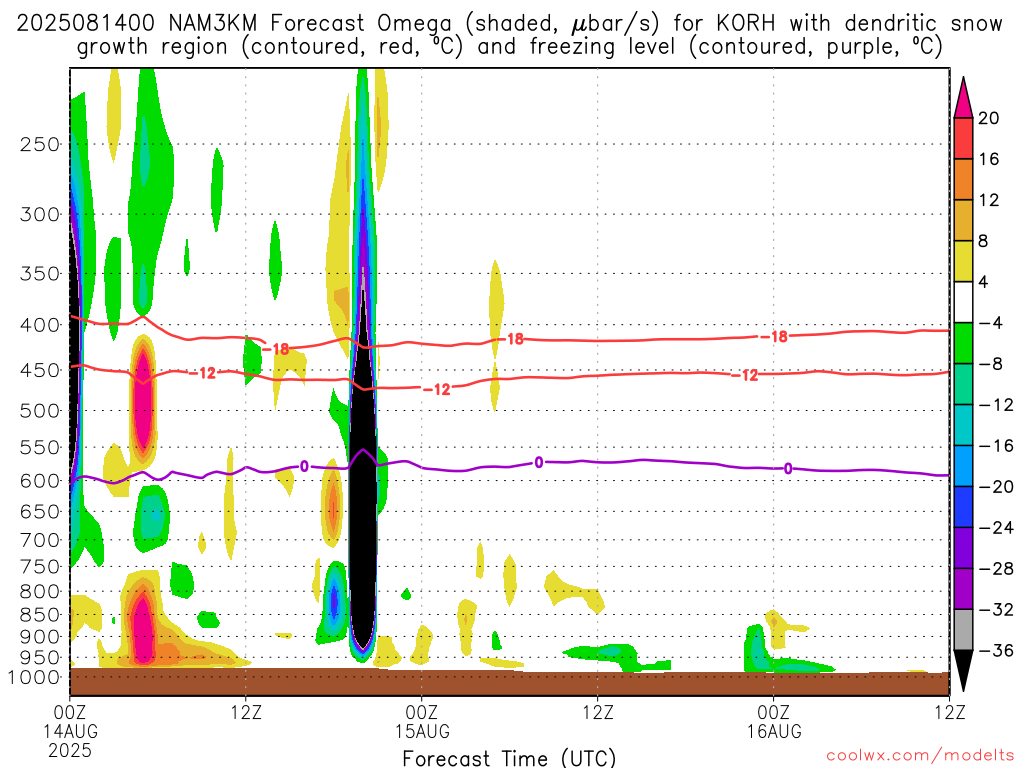Image resolution: width=1024 pixels, height=768 pixels.
Task: Click the 350 pressure axis label
Action: (40, 274)
